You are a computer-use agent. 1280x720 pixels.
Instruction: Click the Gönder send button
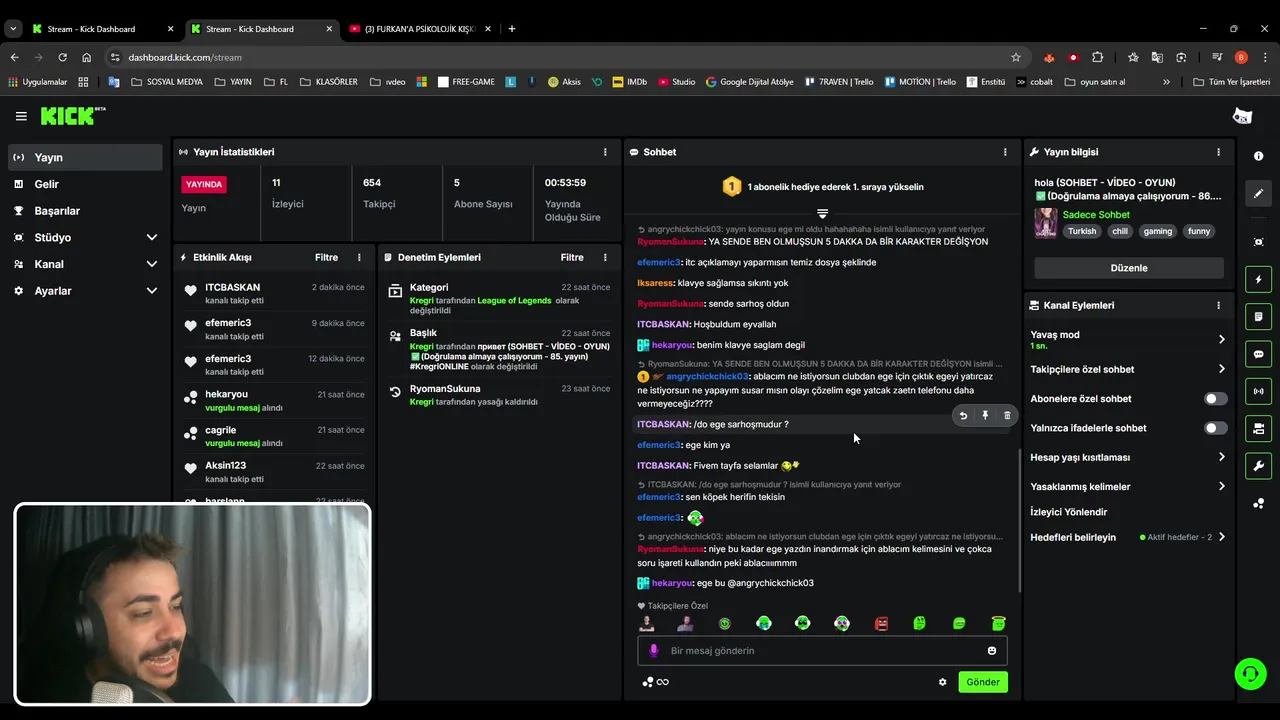[x=983, y=682]
